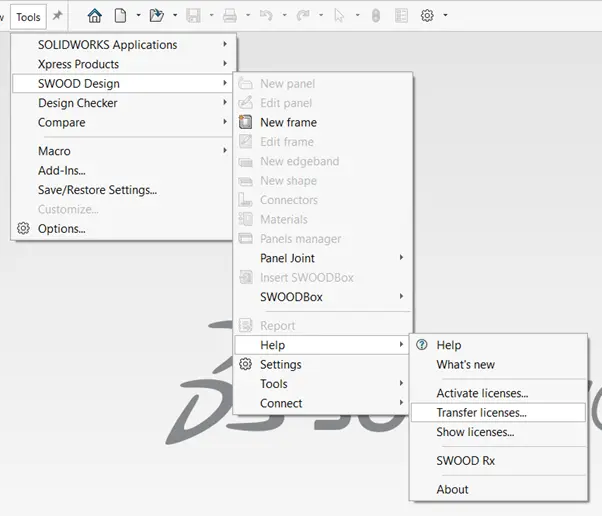Expand SOLIDWORKS Applications submenu arrow
Screen dimensions: 602x516
point(225,44)
